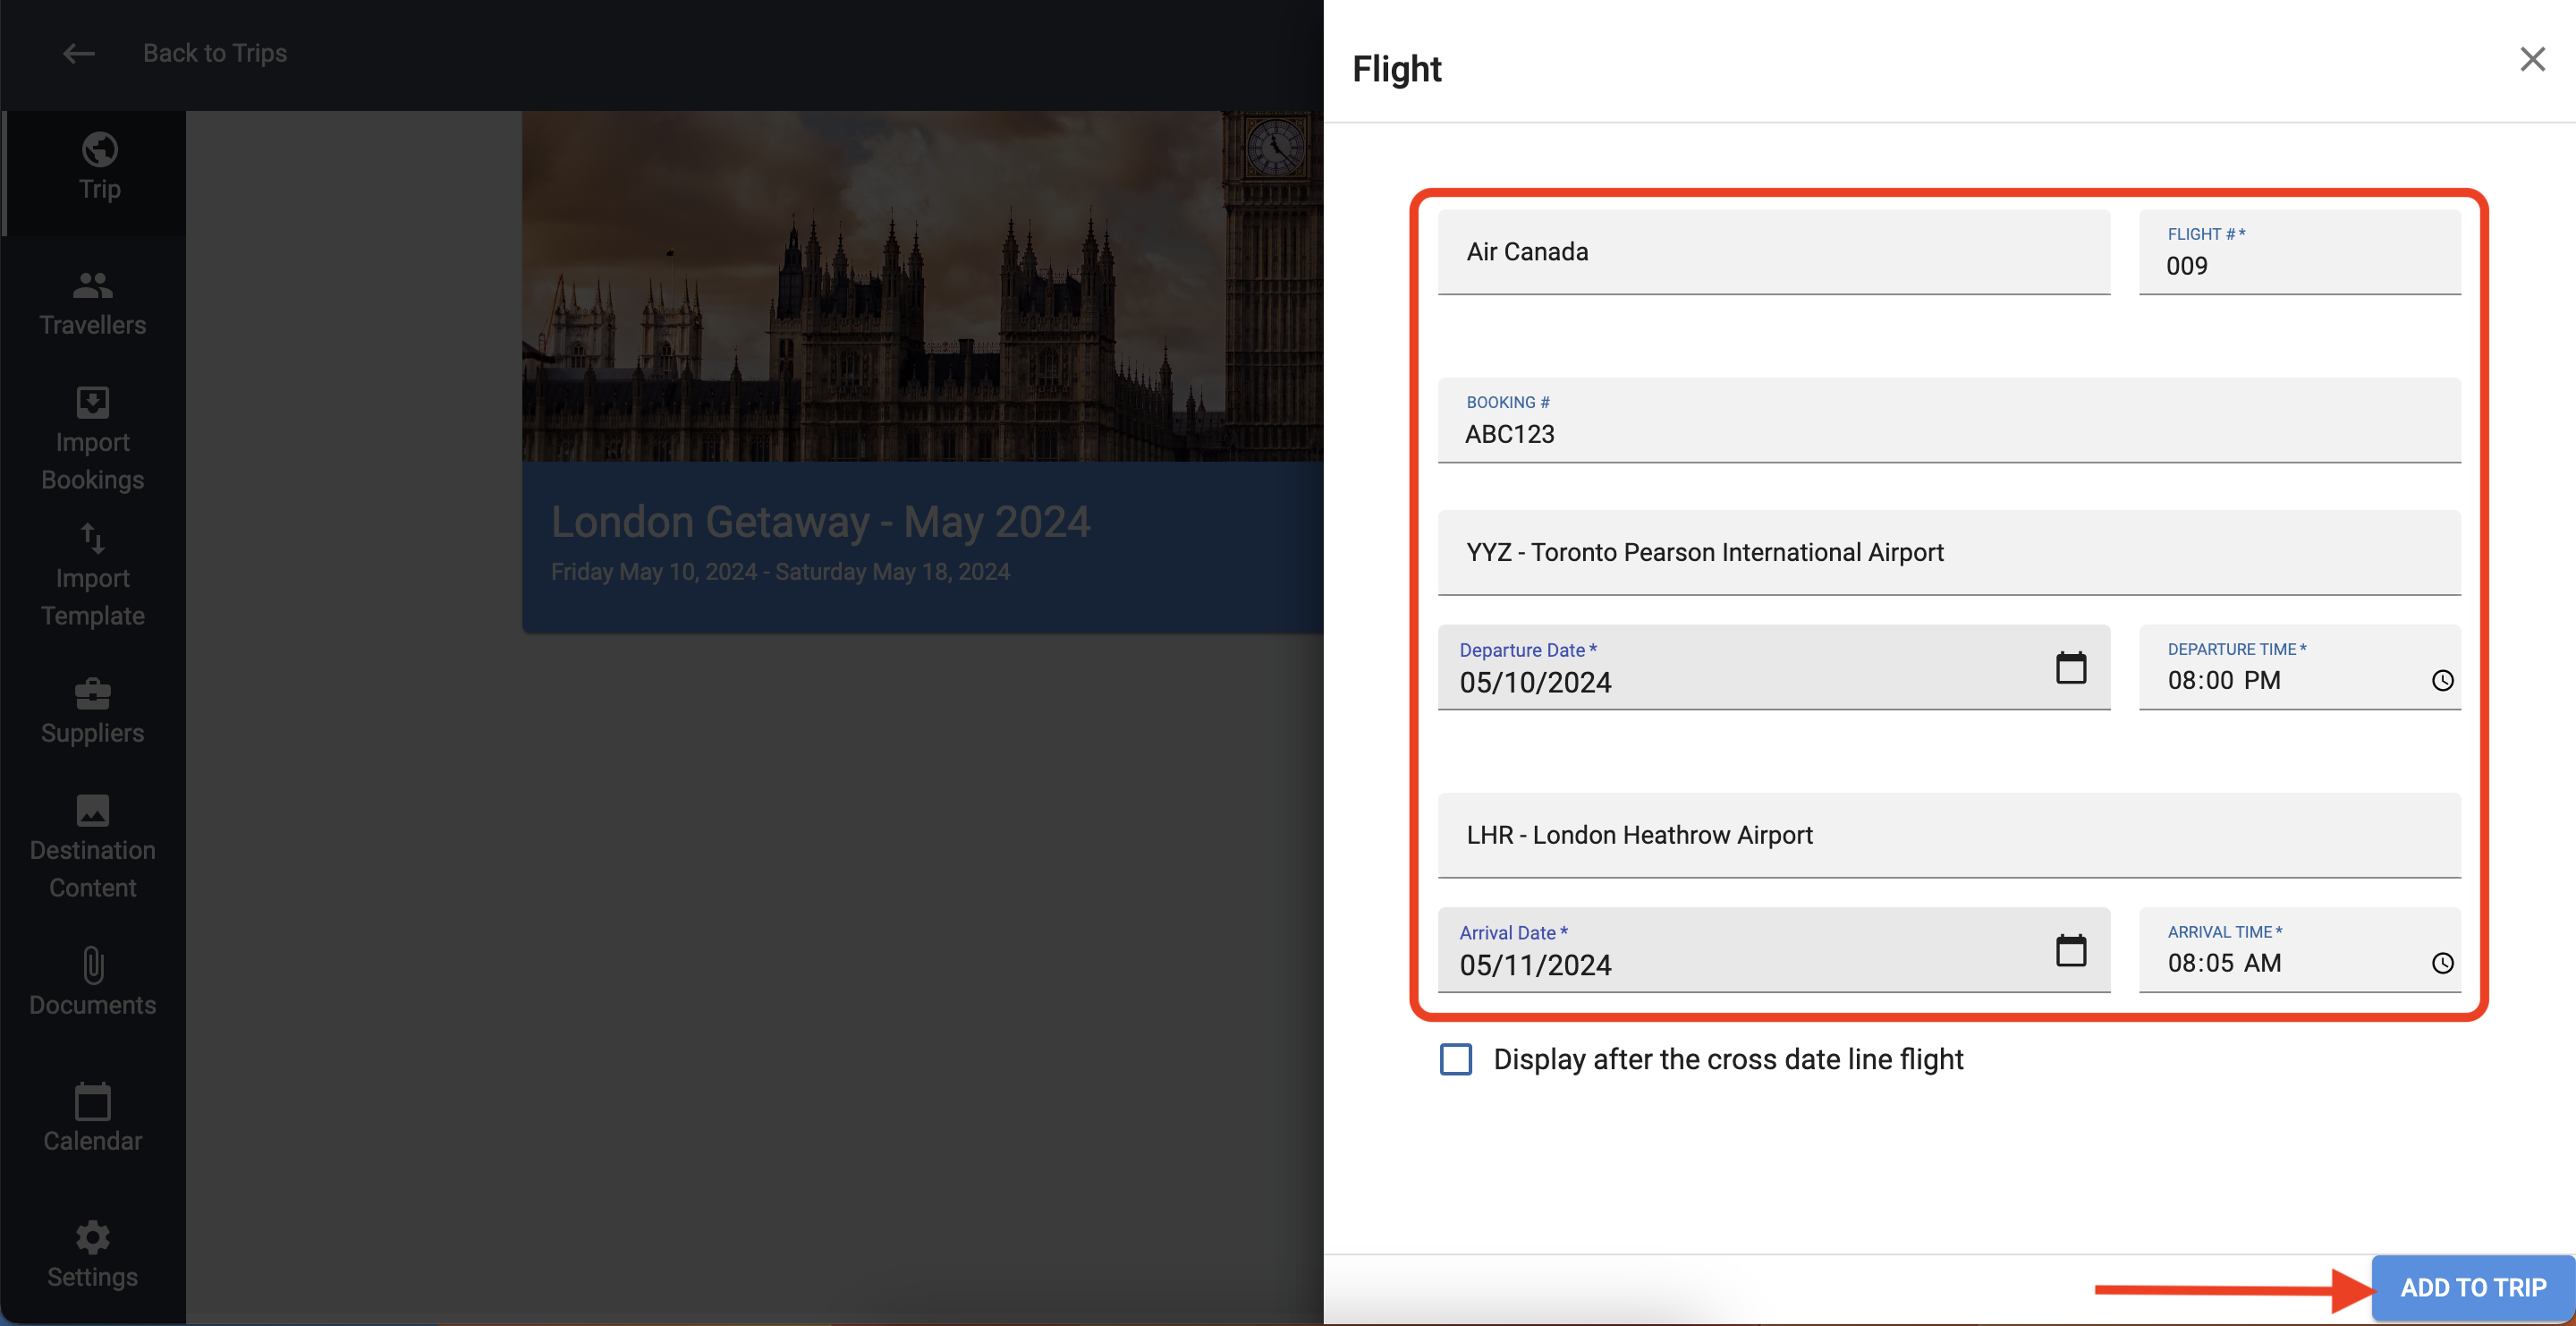
Task: Open Back to Trips link
Action: pos(215,53)
